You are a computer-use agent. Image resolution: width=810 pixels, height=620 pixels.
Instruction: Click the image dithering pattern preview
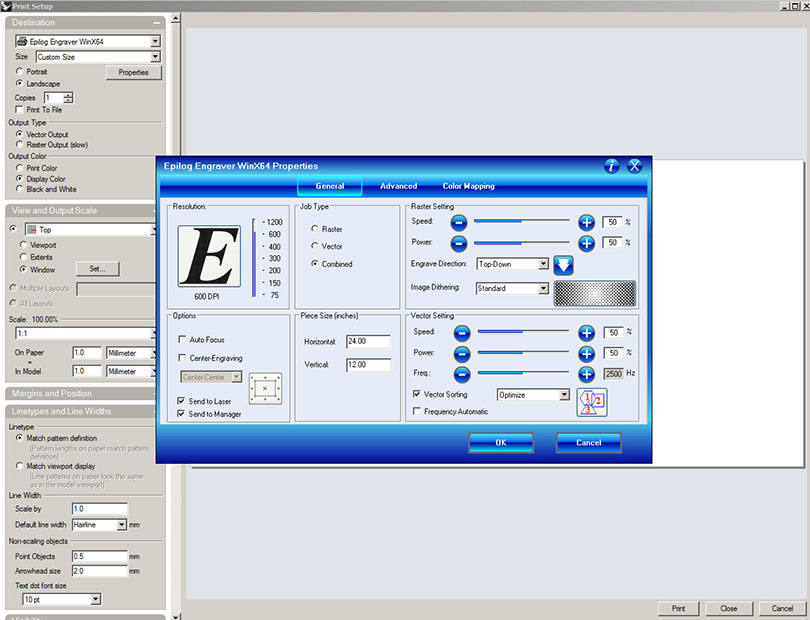tap(595, 293)
